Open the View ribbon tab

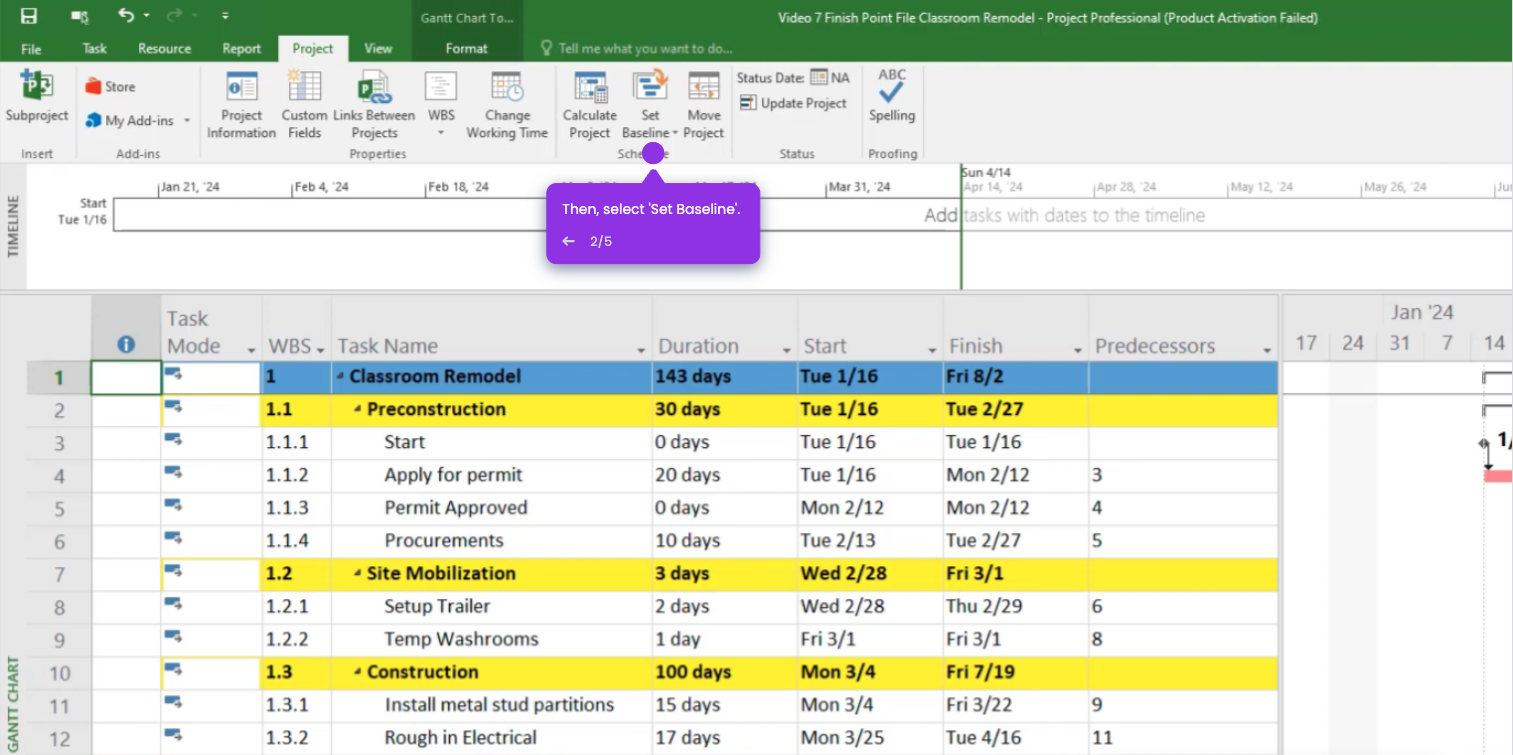(x=378, y=48)
